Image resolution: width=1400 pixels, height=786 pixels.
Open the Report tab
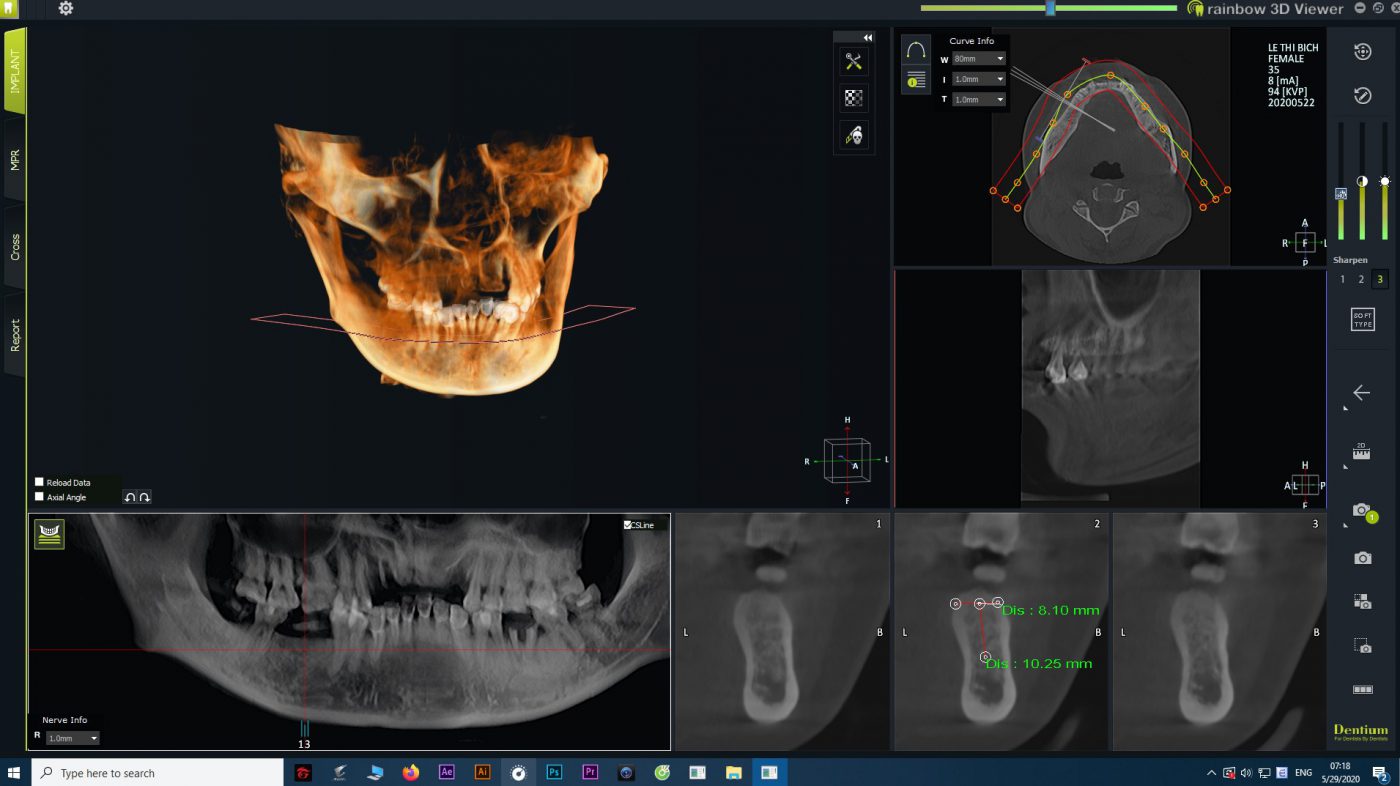click(x=15, y=335)
